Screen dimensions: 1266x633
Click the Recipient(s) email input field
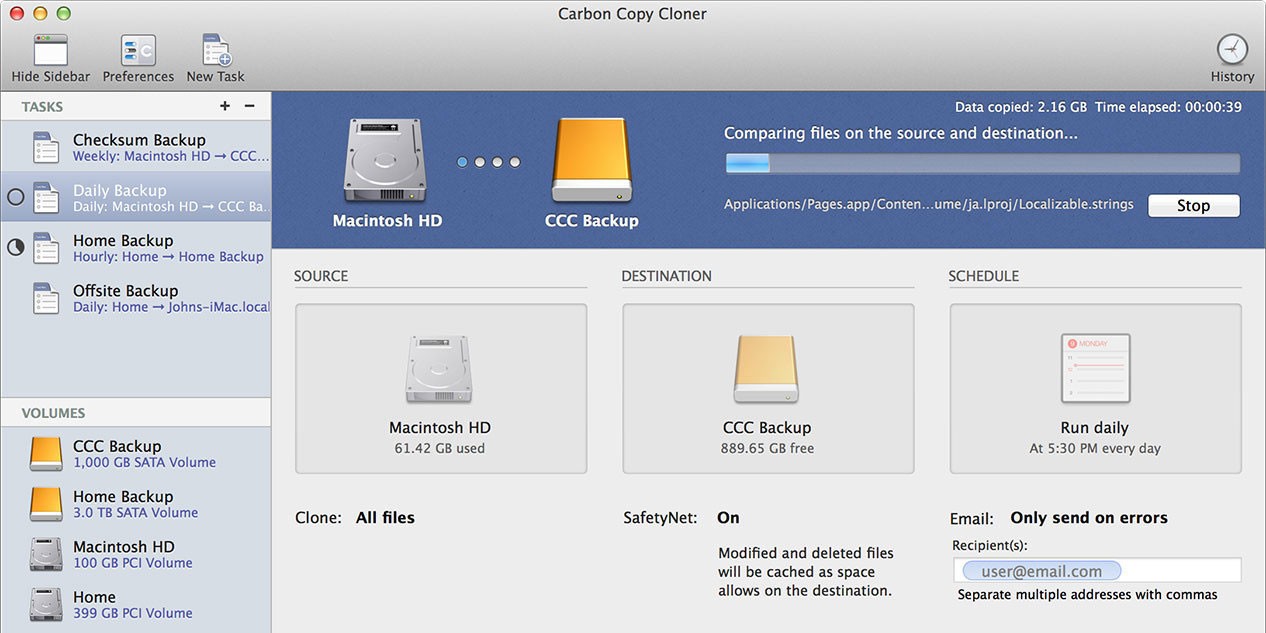(1097, 571)
